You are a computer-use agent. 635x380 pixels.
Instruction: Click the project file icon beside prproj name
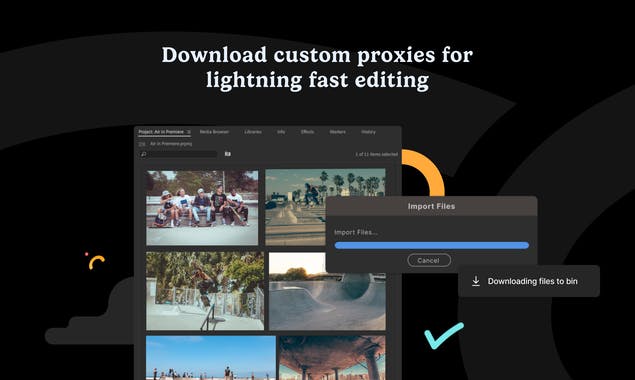tap(142, 144)
